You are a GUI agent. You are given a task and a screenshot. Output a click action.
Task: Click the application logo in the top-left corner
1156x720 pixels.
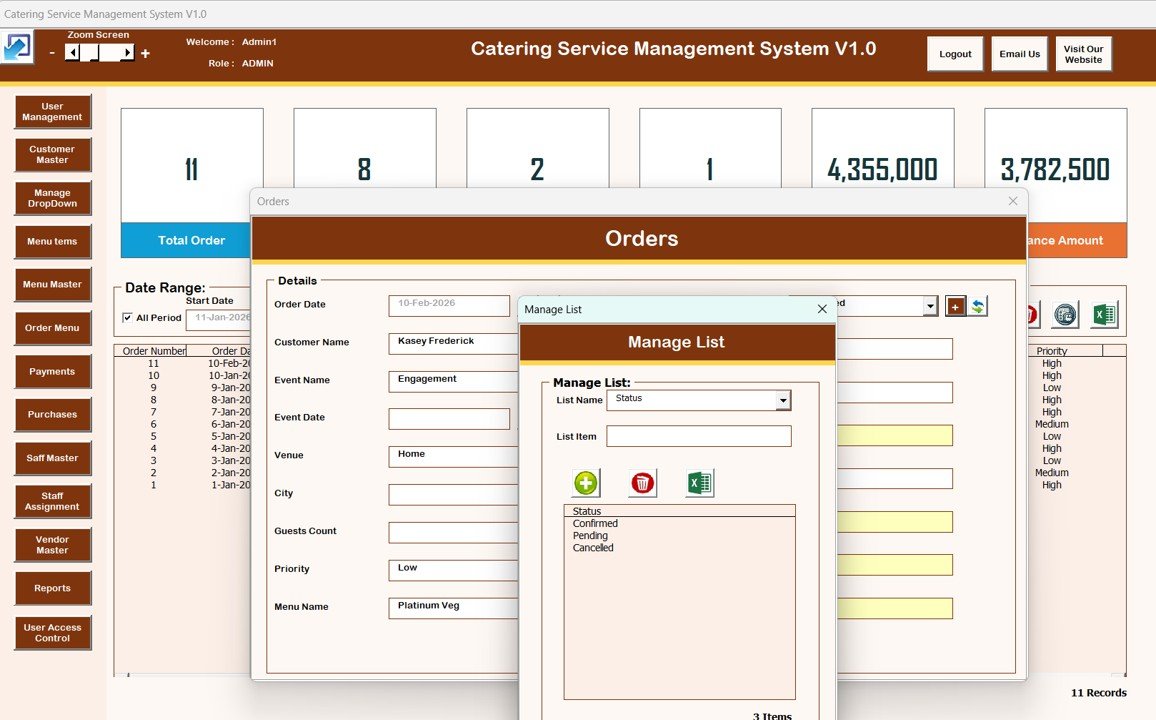pos(18,46)
